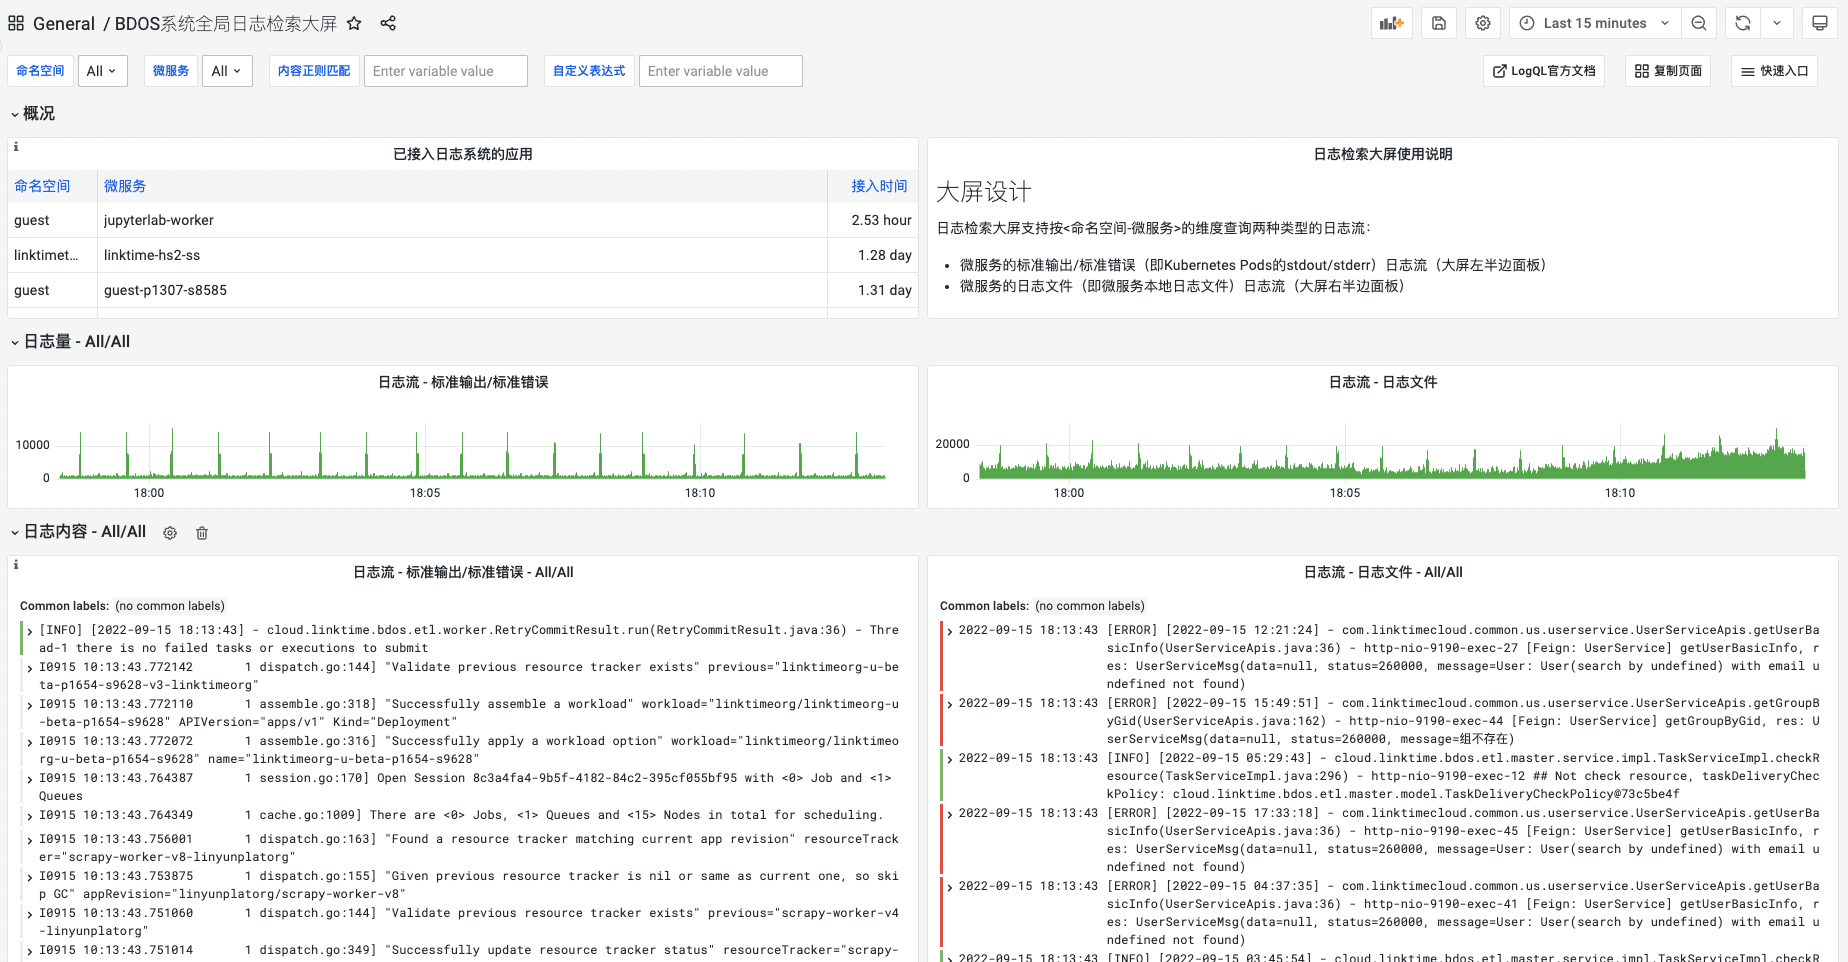Expand log line with dispatch.go:155
Viewport: 1848px width, 962px height.
coord(30,877)
